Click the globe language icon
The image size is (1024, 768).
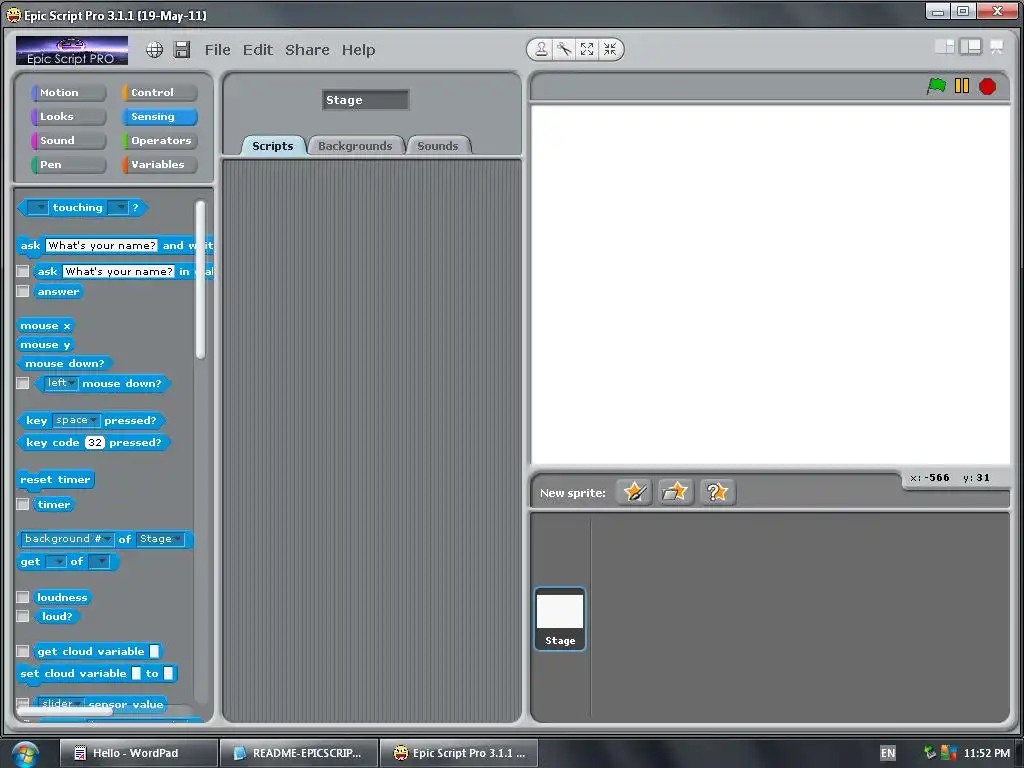(x=154, y=50)
